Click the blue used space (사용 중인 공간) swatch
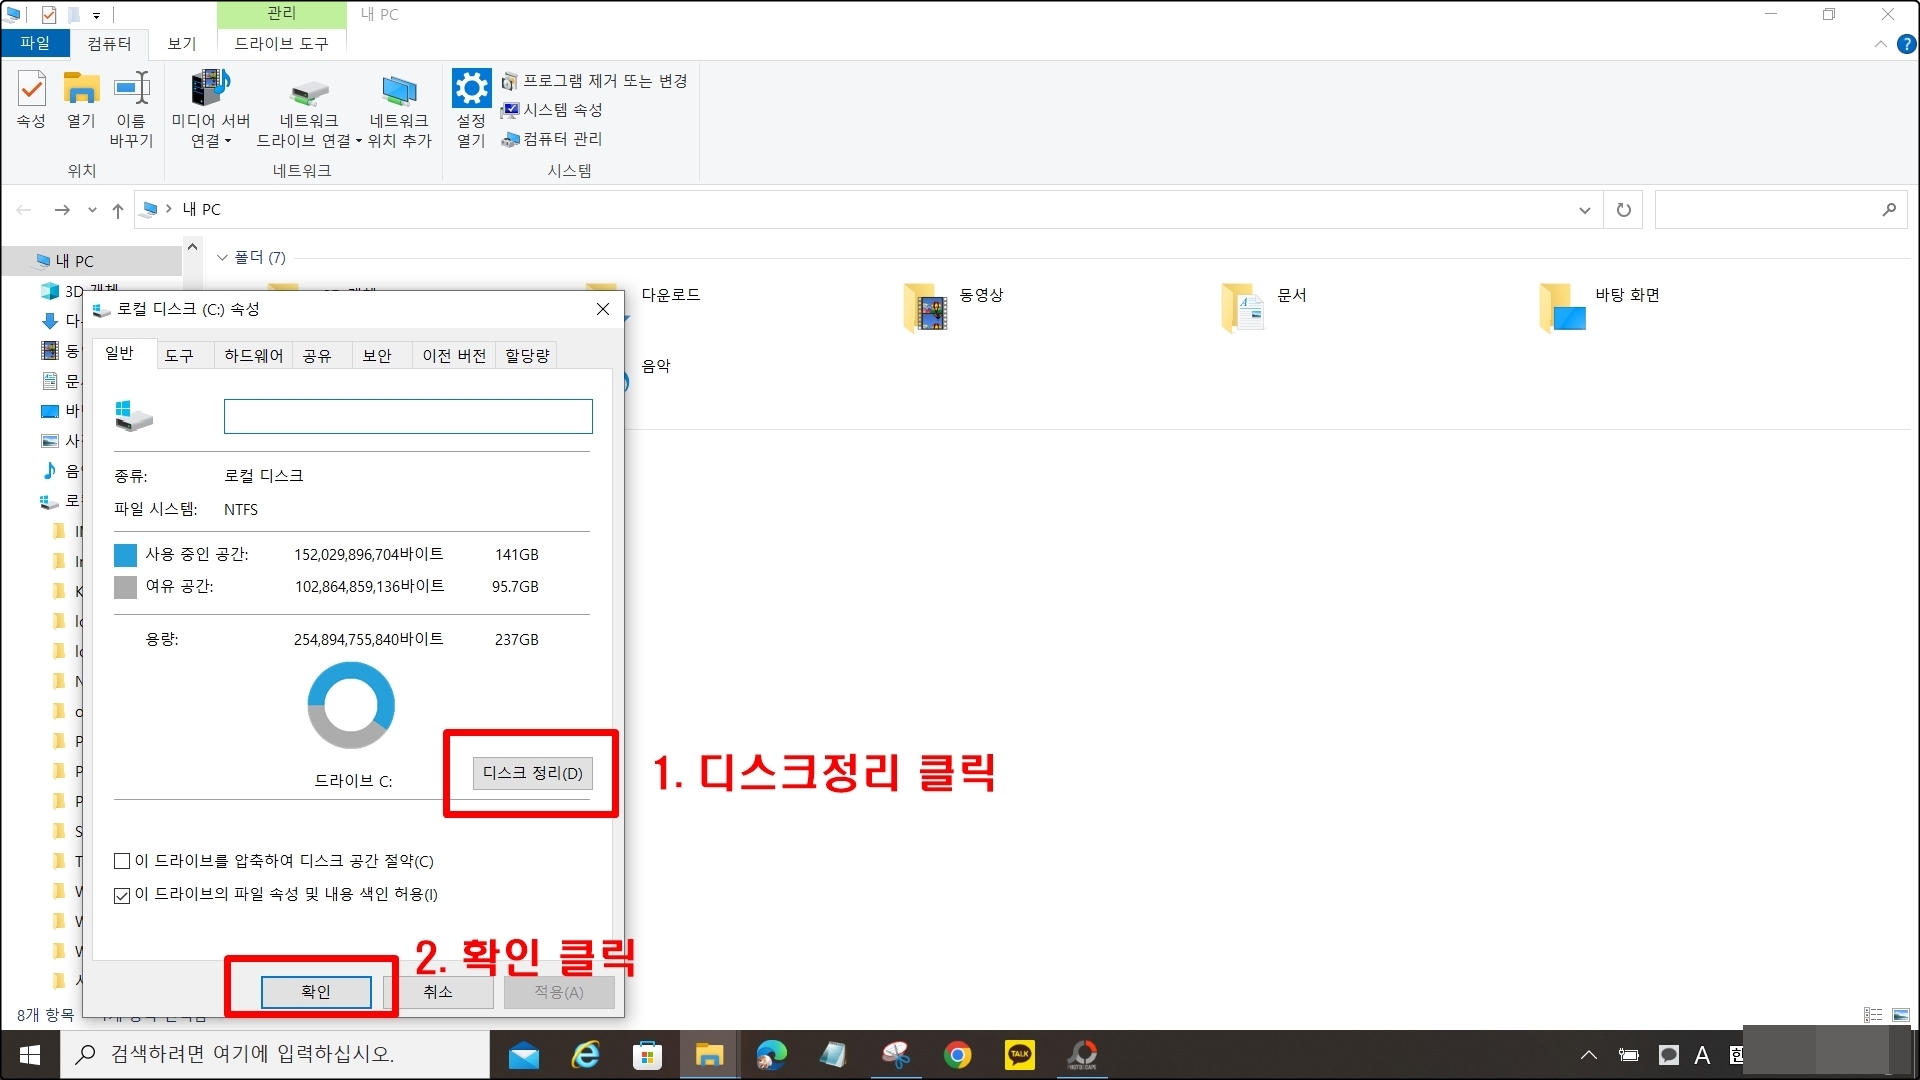This screenshot has height=1080, width=1920. click(125, 555)
